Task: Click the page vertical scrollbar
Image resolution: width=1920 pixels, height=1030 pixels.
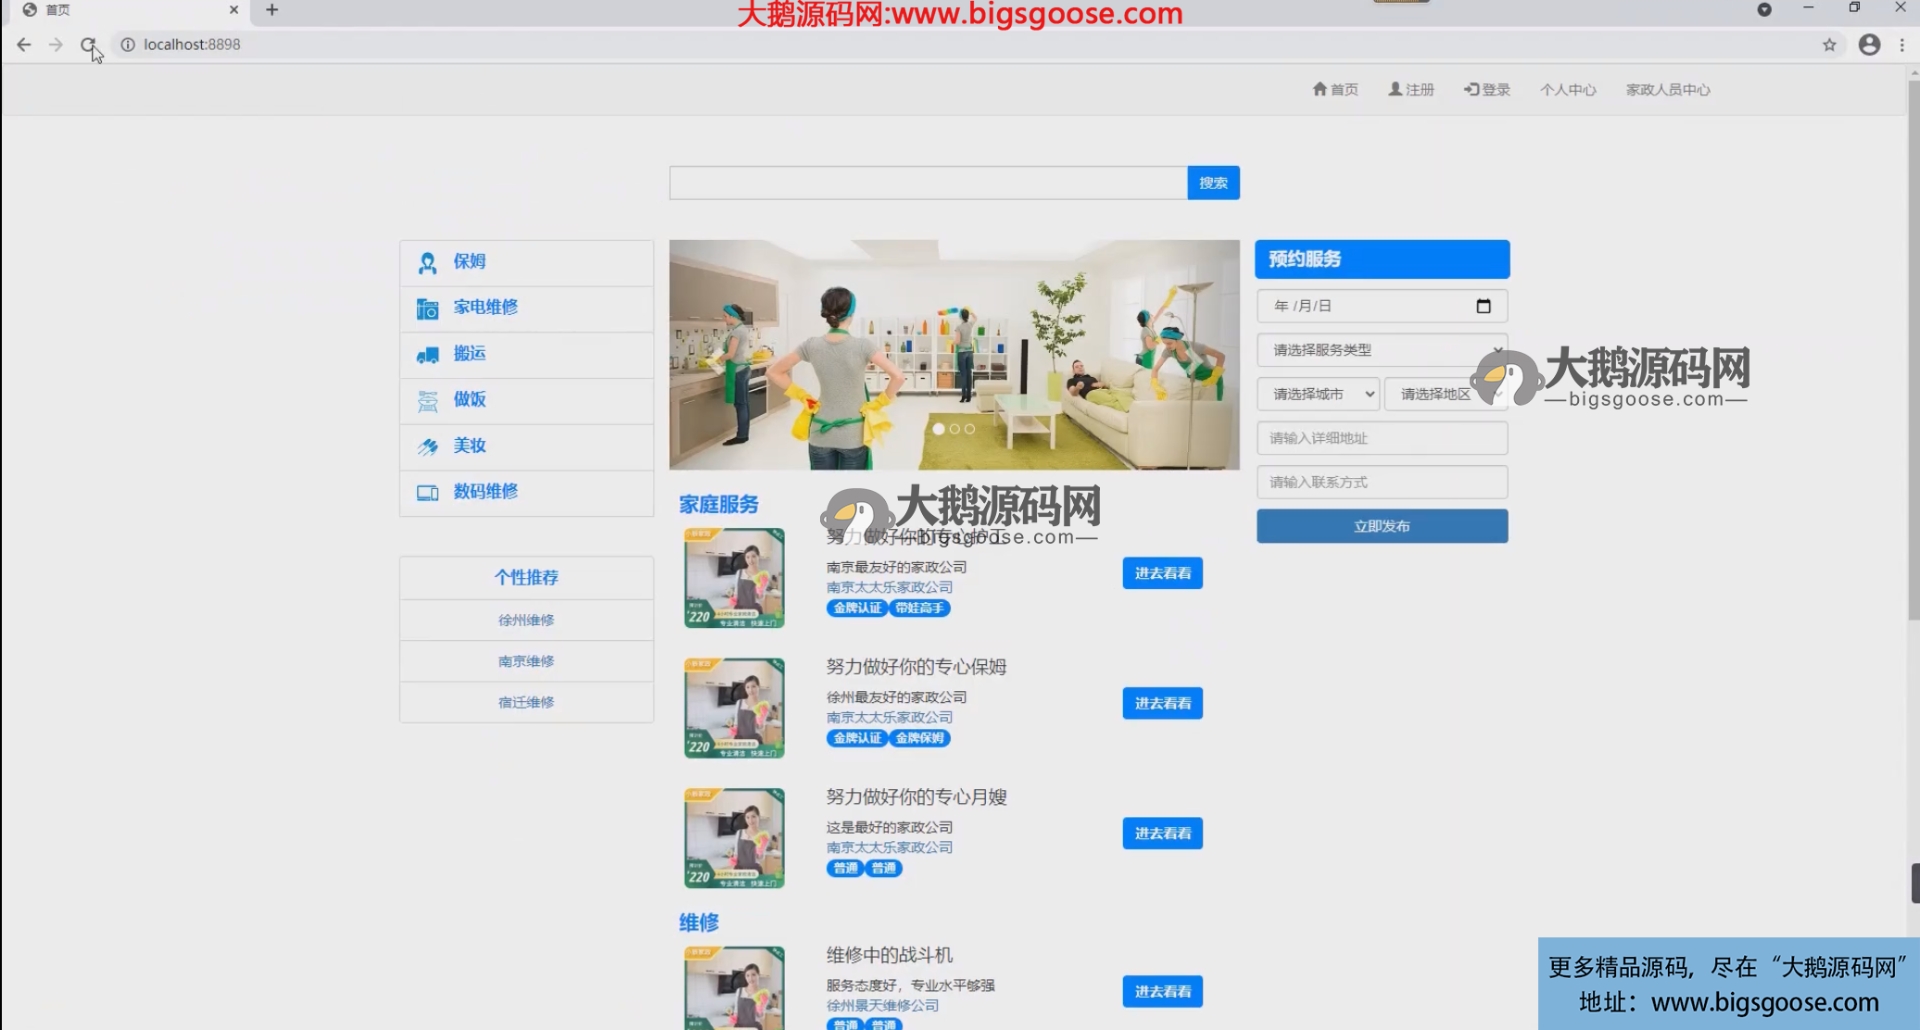Action: tap(1913, 350)
